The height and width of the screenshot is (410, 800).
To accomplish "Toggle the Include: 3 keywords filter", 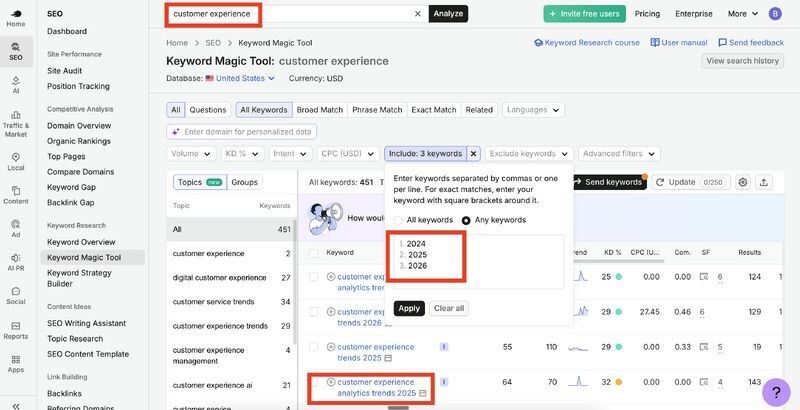I will point(425,153).
